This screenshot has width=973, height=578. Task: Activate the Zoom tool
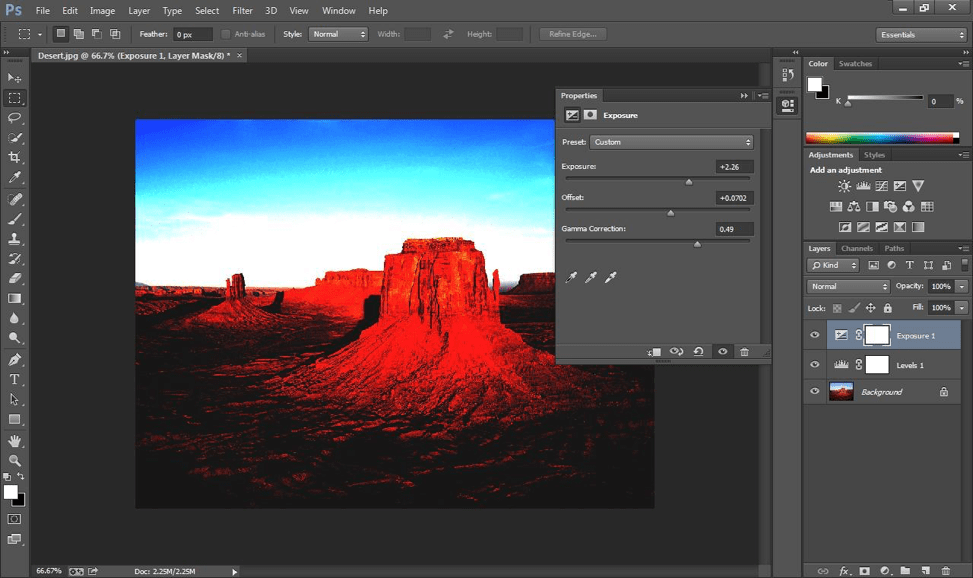15,460
